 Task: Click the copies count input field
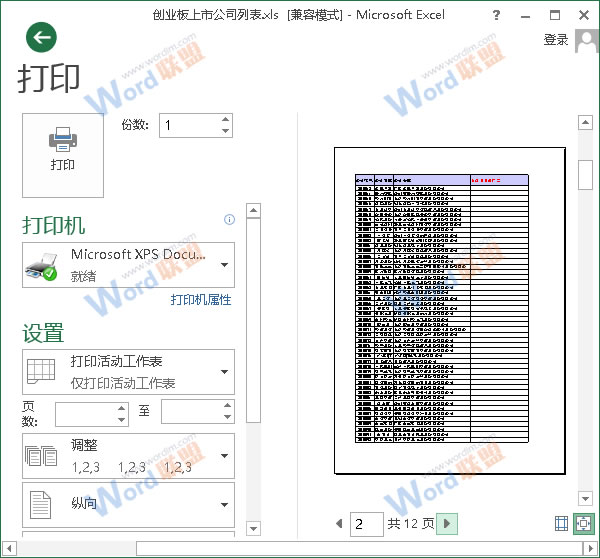189,125
